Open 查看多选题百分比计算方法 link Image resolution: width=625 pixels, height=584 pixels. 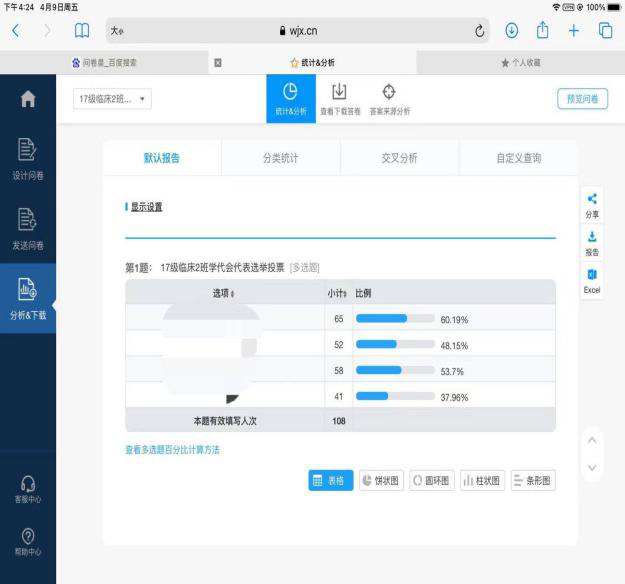coord(172,450)
